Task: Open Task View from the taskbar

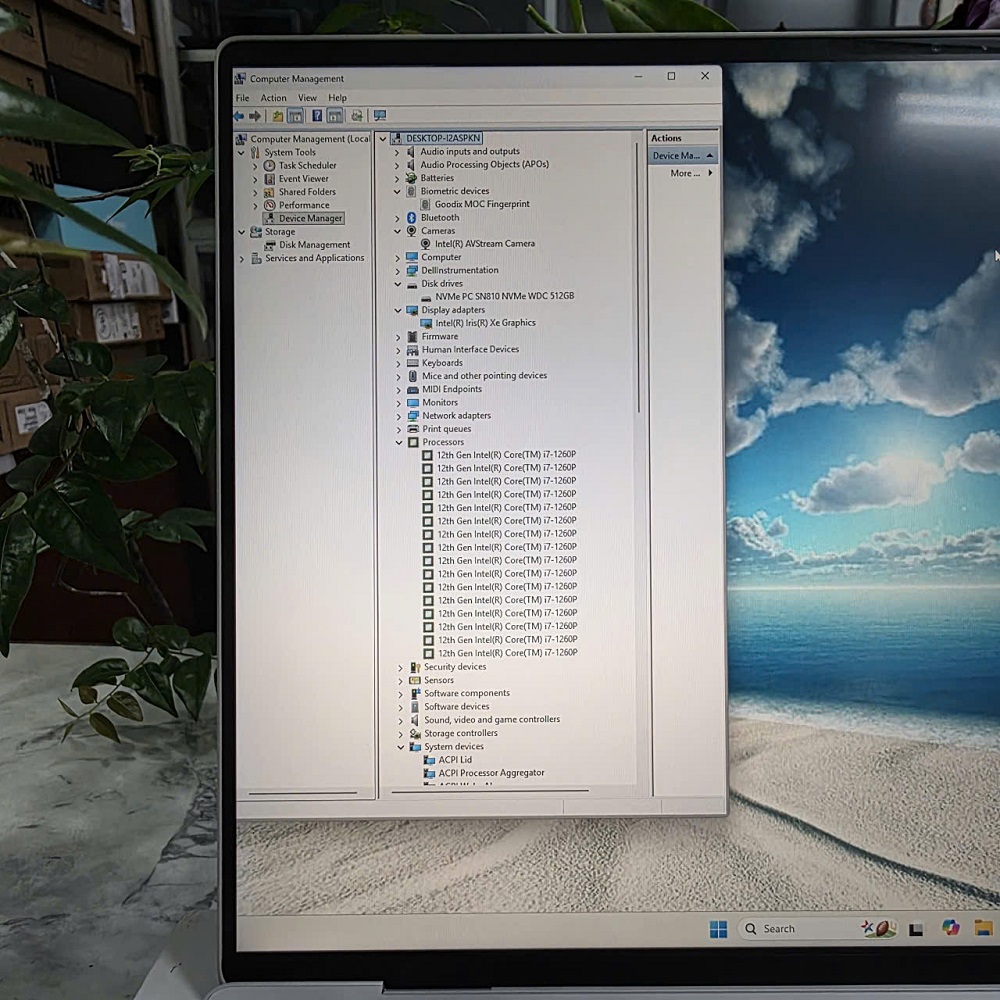Action: (x=916, y=930)
